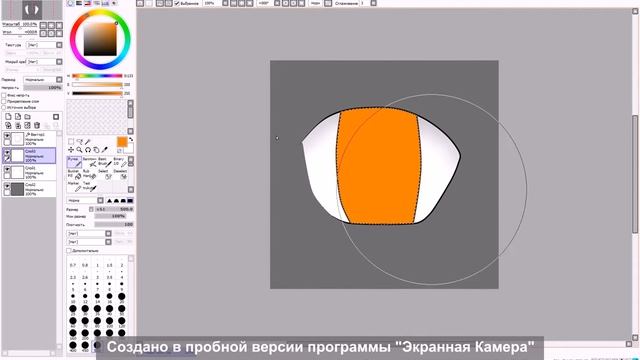Viewport: 640px width, 360px height.
Task: Open the Текстура texture dropdown
Action: (44, 45)
